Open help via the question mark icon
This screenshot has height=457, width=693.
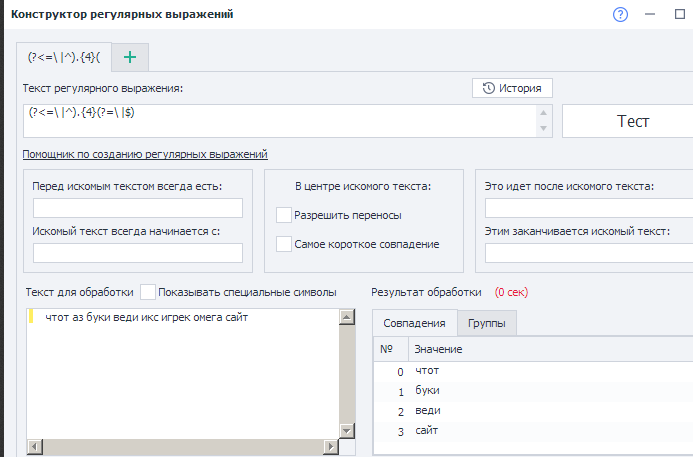coord(620,15)
